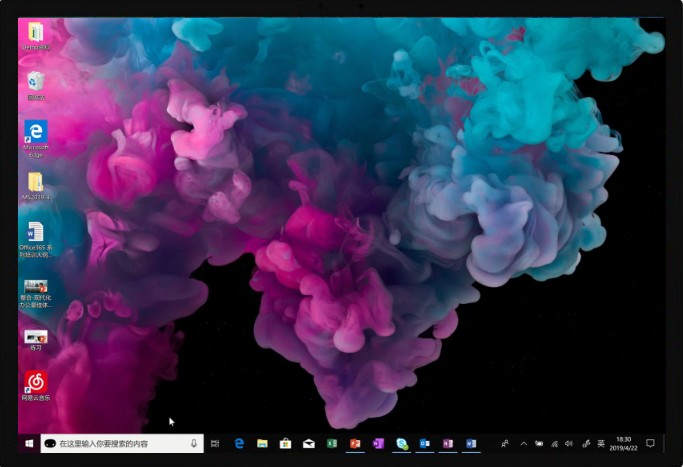Switch to Outlook on the taskbar

425,443
